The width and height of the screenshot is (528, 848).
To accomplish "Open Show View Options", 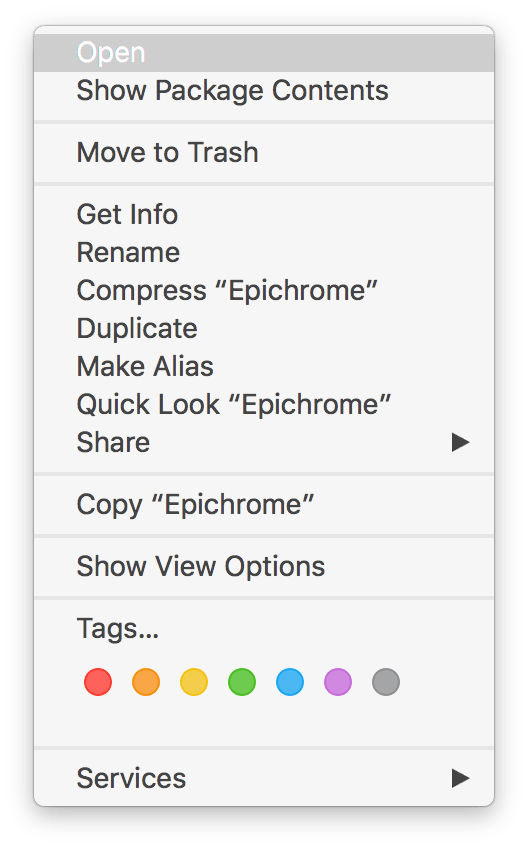I will (x=264, y=567).
